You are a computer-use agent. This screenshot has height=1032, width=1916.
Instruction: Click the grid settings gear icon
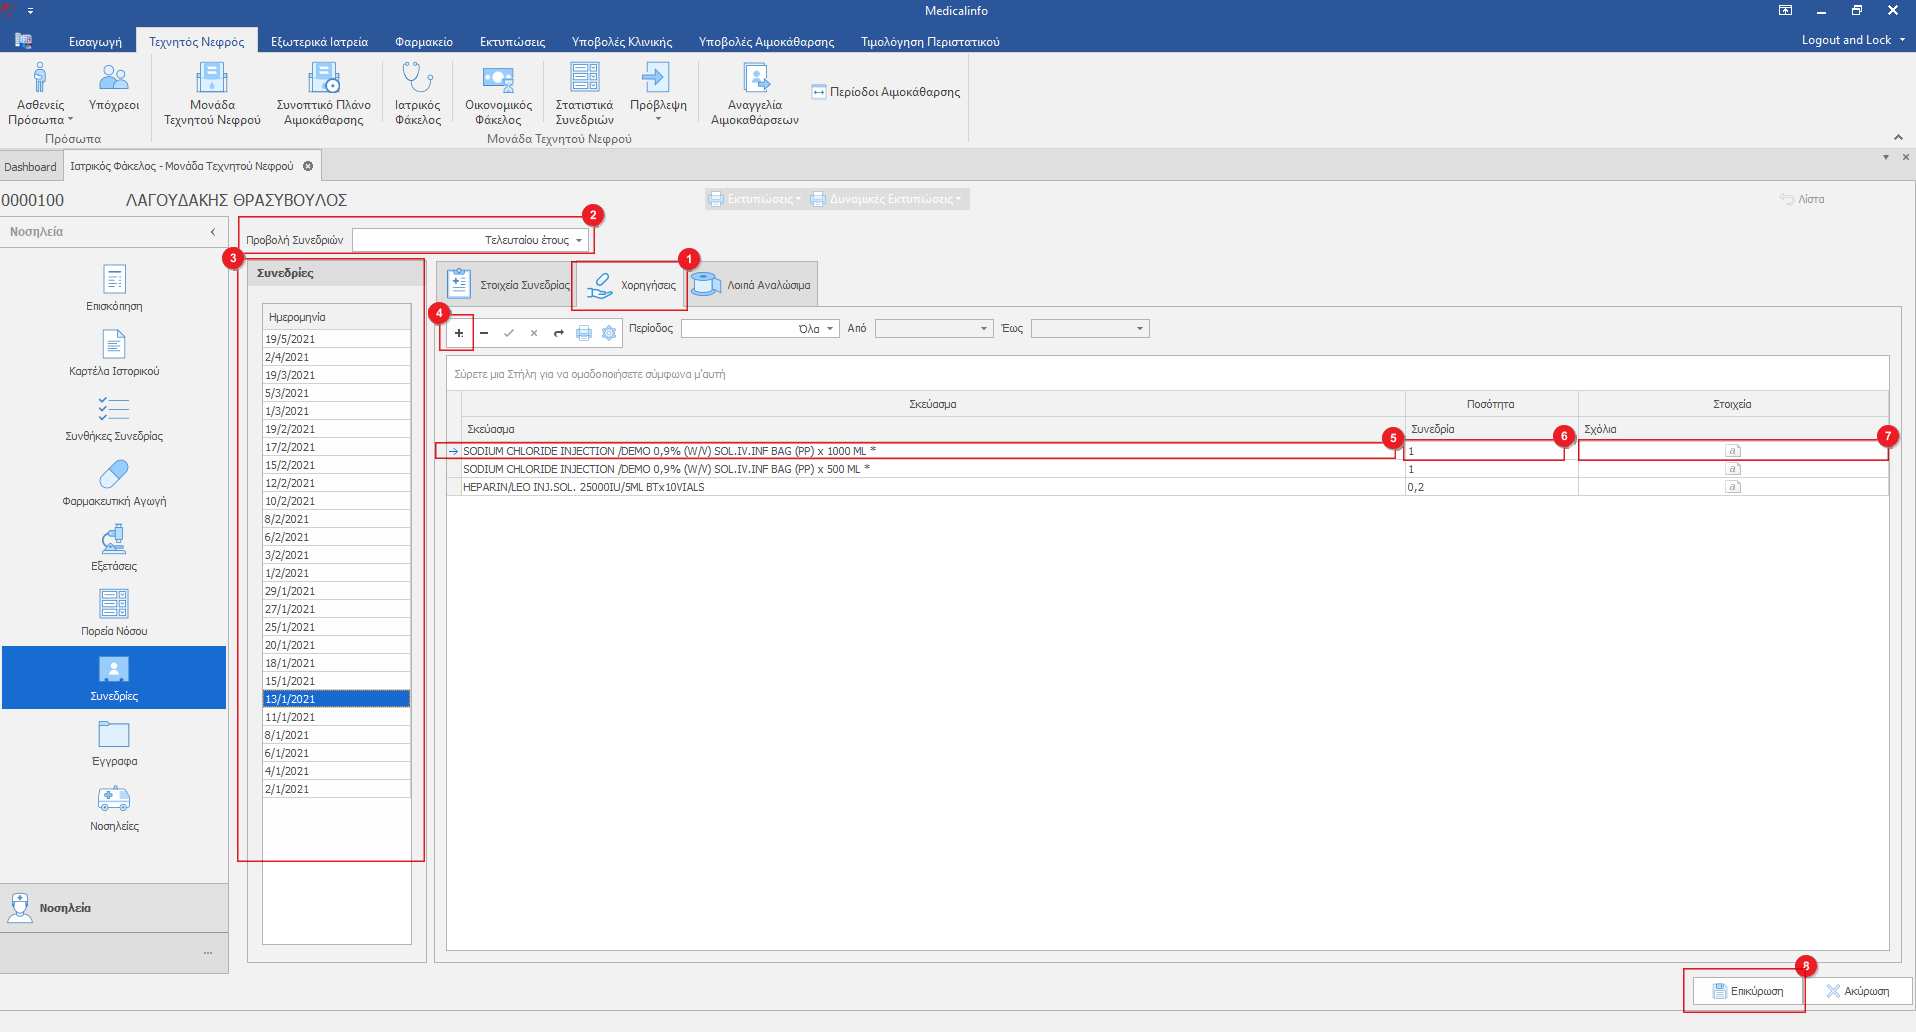[x=609, y=333]
